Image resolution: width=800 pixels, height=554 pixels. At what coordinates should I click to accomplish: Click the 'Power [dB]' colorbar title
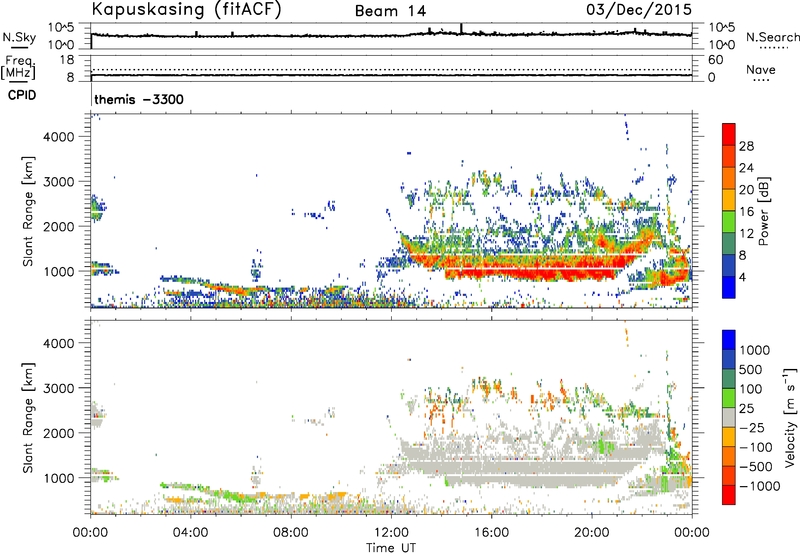[763, 211]
